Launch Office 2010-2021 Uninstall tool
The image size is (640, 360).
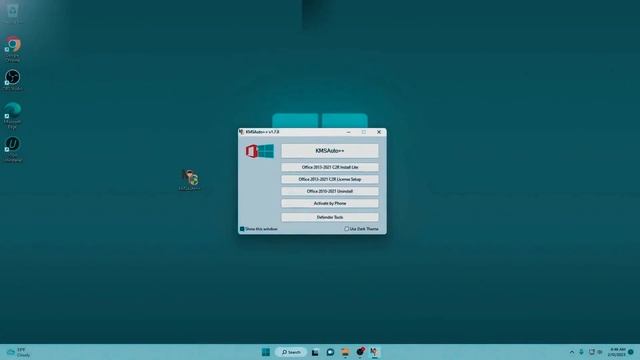[330, 191]
